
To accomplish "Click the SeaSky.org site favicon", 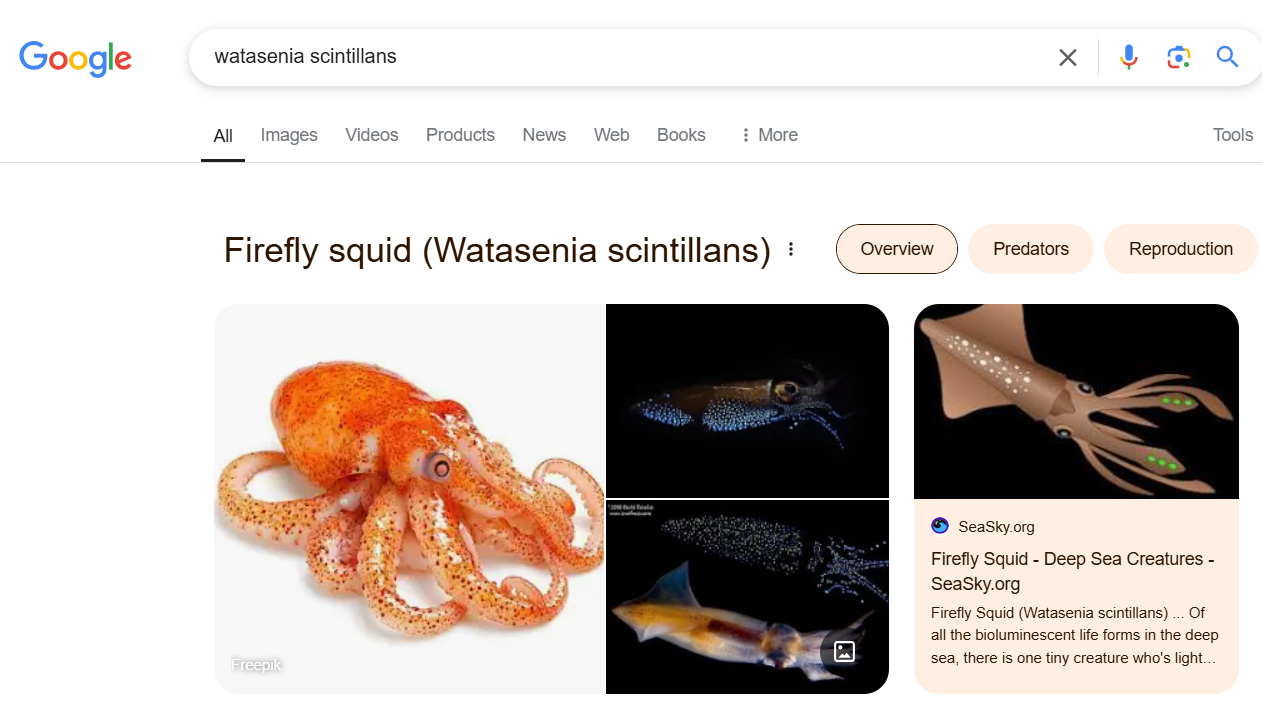I will pos(940,526).
